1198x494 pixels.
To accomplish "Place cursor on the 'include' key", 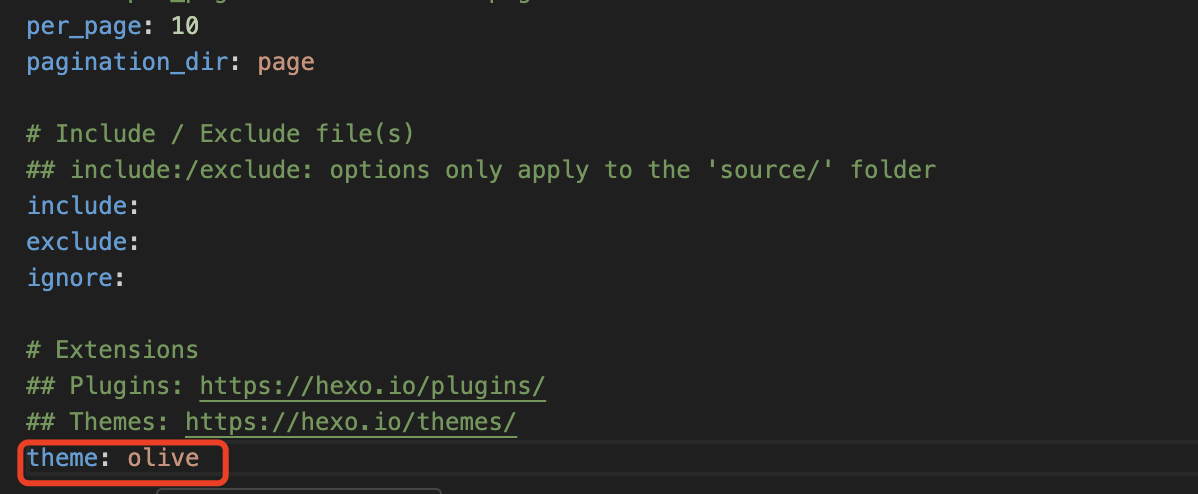I will (77, 206).
